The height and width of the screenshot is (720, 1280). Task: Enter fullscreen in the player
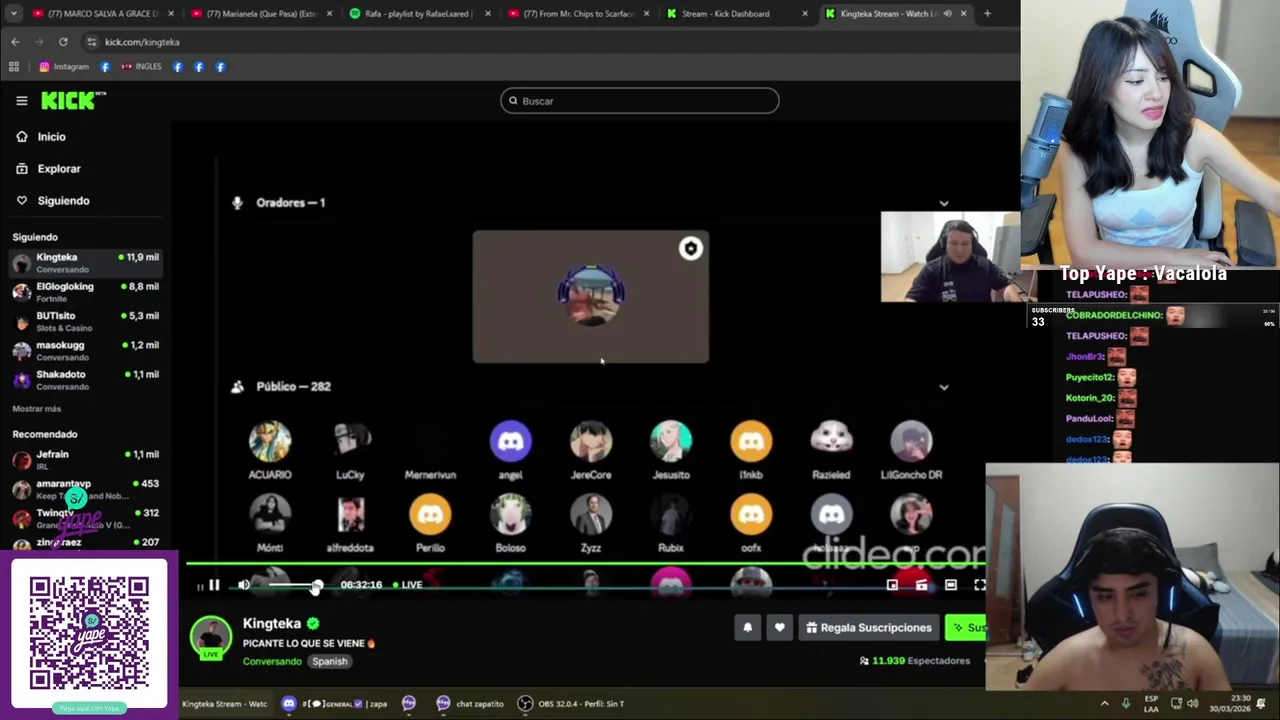click(x=980, y=585)
